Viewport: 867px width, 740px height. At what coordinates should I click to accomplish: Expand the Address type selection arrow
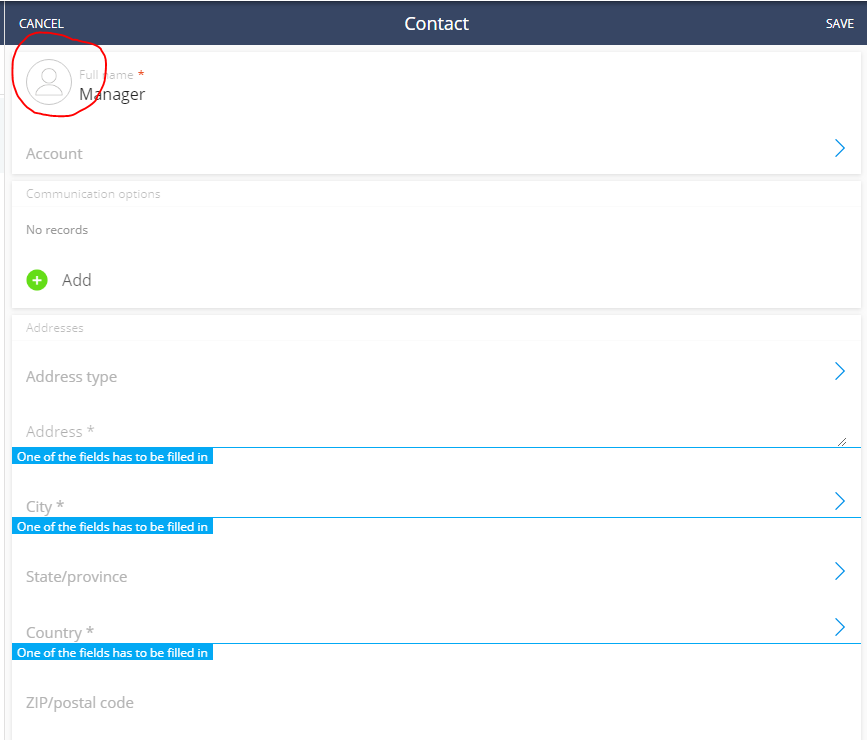839,371
